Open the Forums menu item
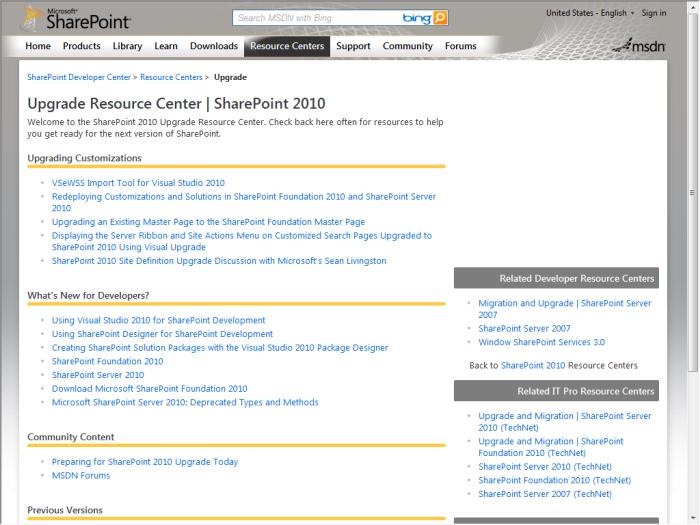Image resolution: width=700 pixels, height=525 pixels. coord(461,46)
